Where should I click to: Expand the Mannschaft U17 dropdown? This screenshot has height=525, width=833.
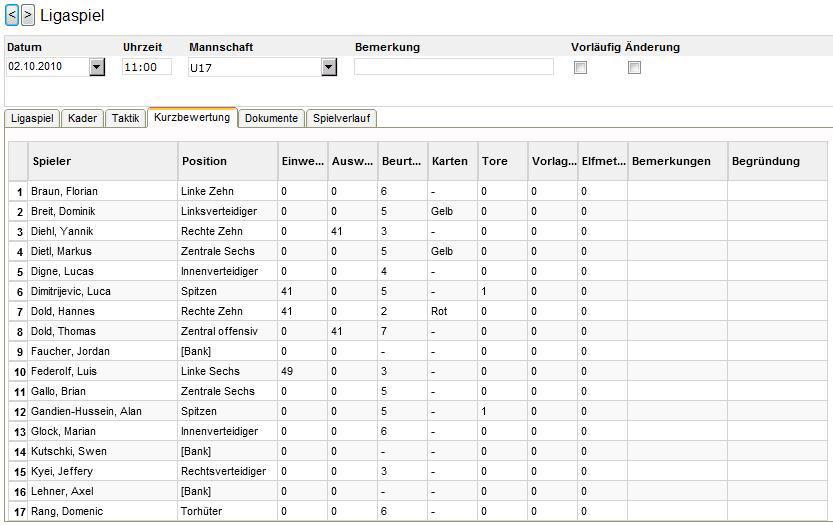[329, 67]
